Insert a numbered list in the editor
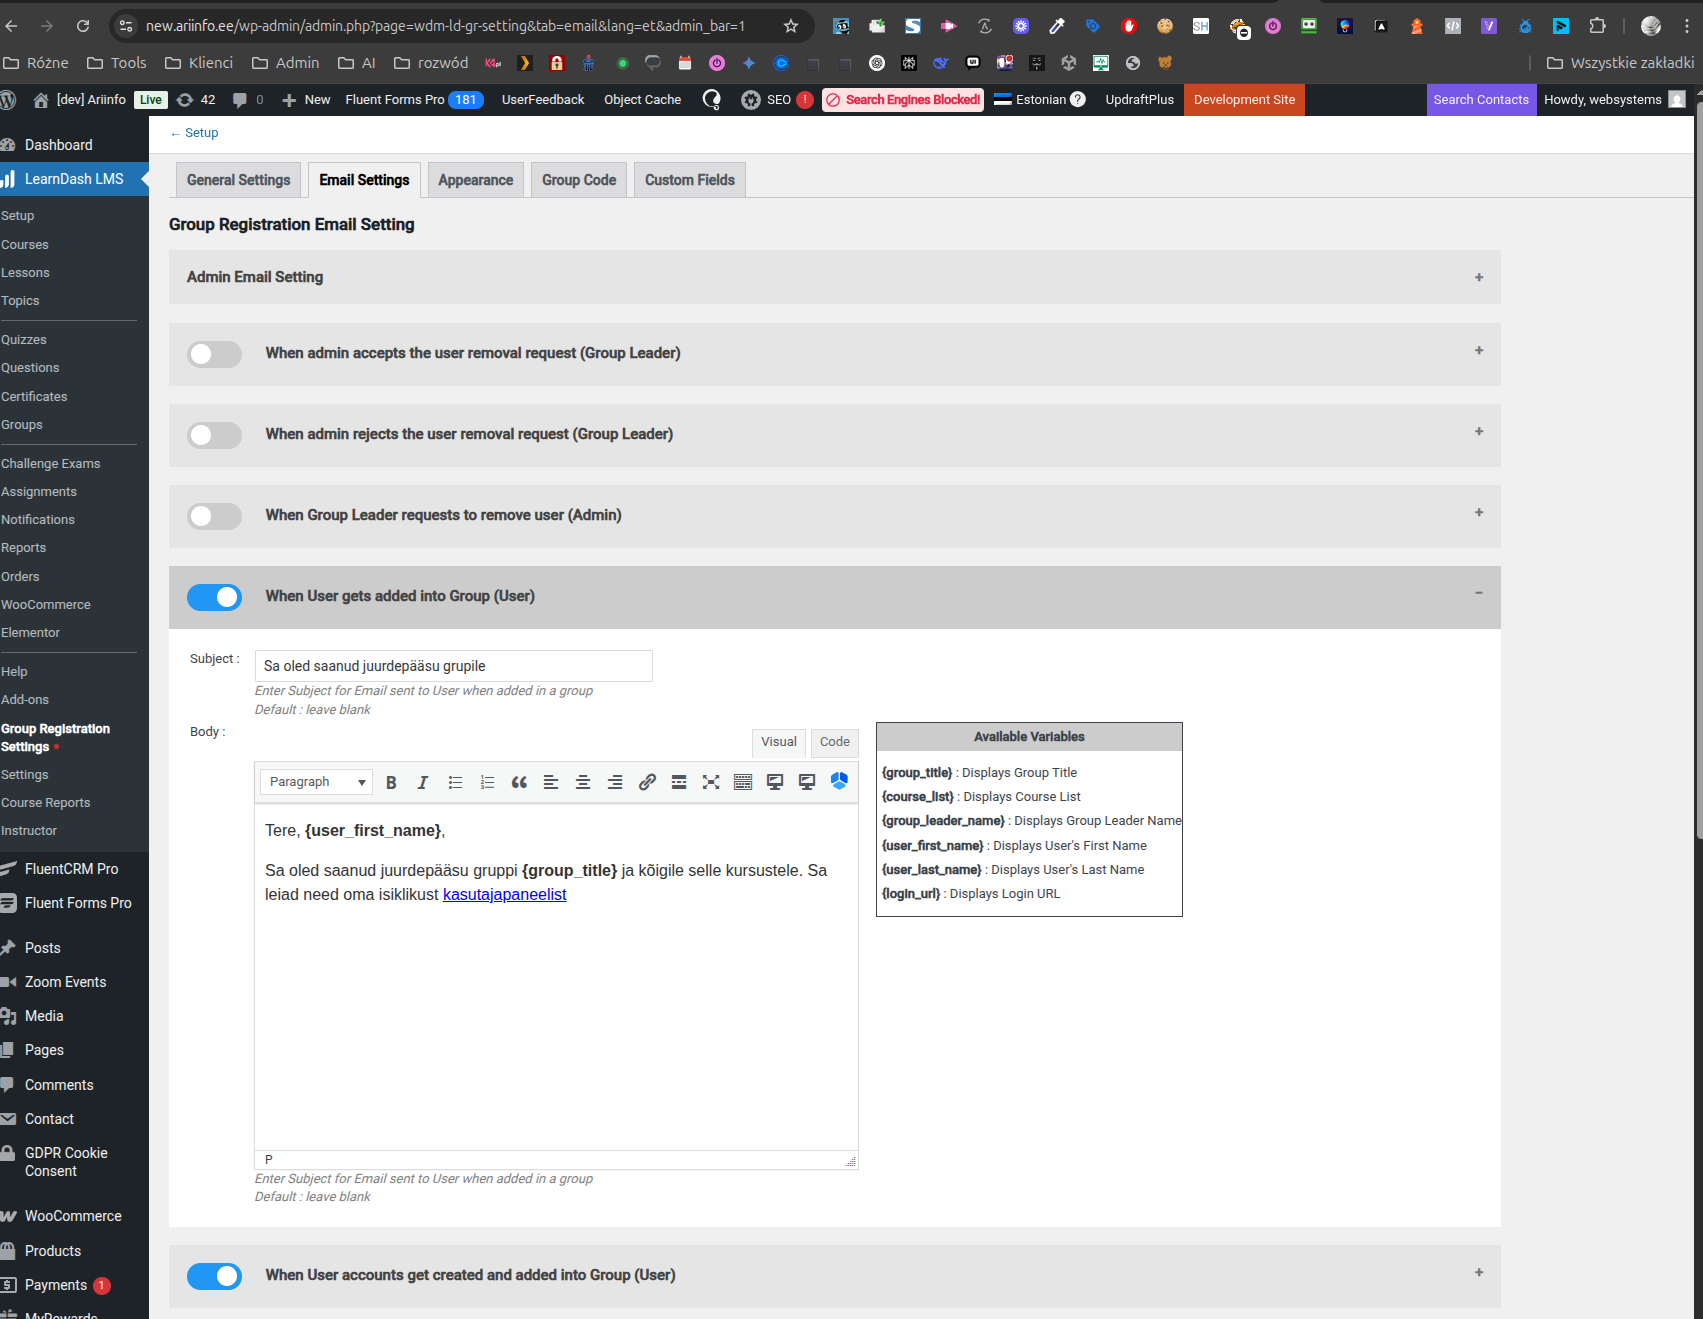Image resolution: width=1703 pixels, height=1319 pixels. (x=487, y=782)
